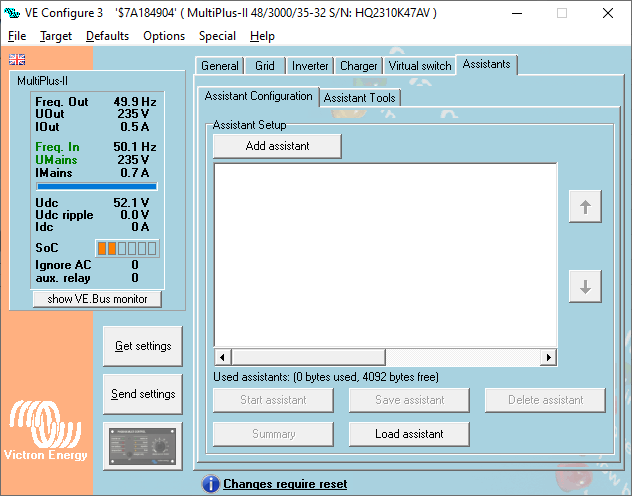Click the UMains 235 V reading
The height and width of the screenshot is (496, 632).
tap(93, 160)
